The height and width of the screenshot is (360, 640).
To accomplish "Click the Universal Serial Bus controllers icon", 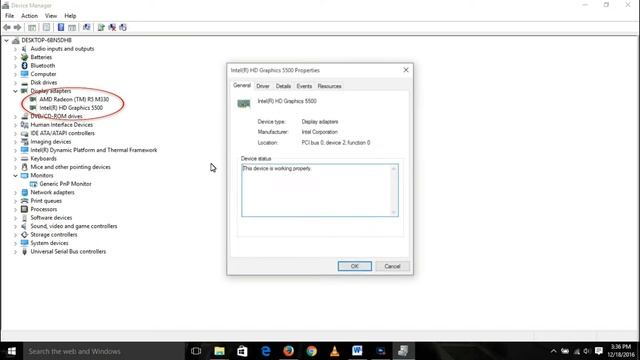I will (24, 251).
